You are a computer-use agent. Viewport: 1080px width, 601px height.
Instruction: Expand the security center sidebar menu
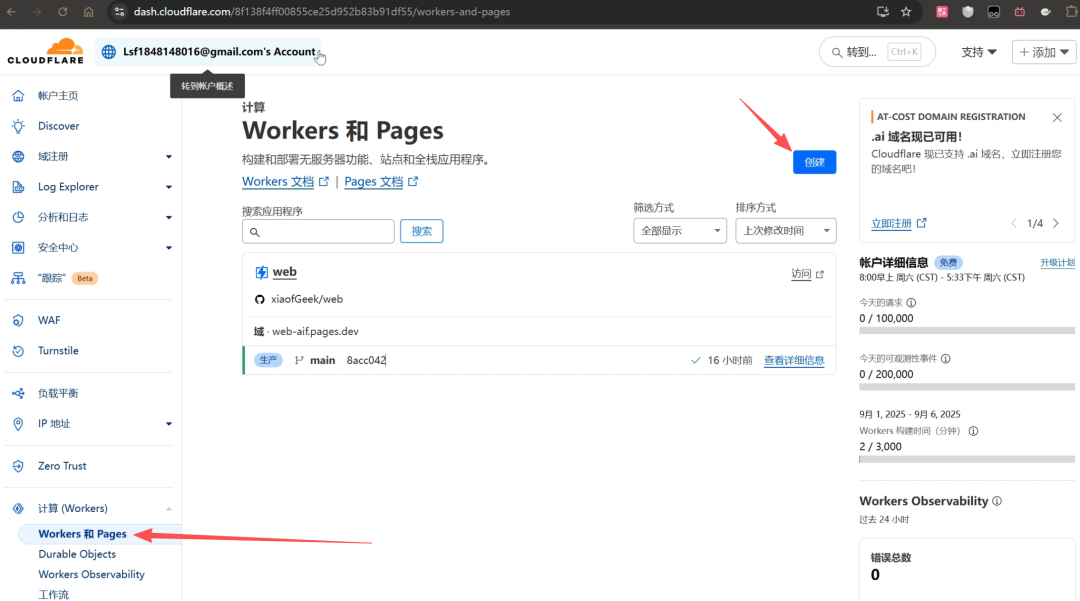point(169,248)
